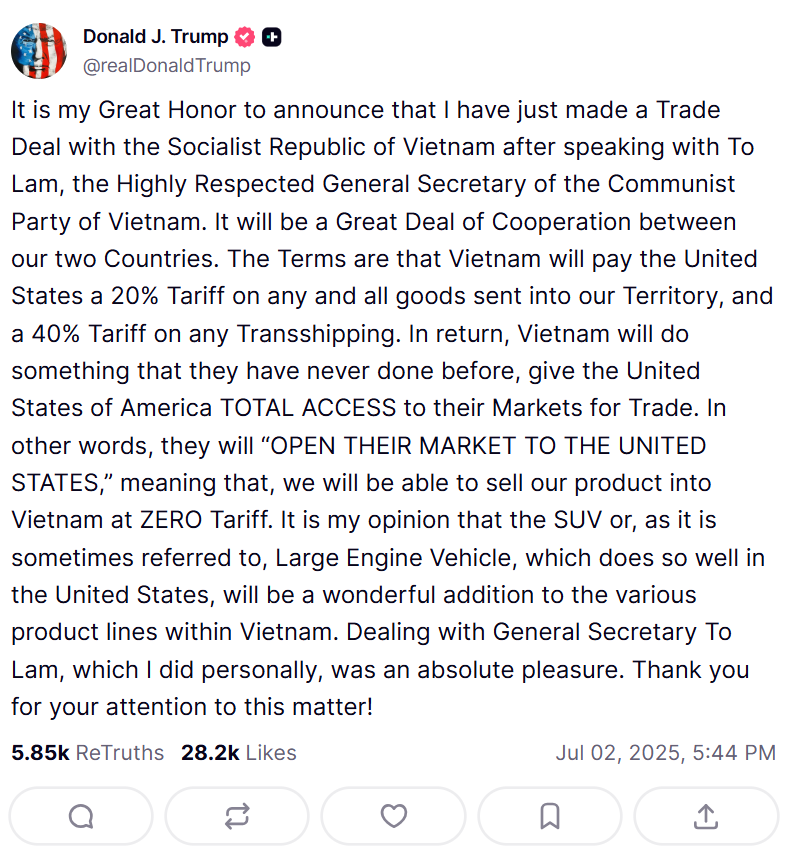Like the post using the heart icon
The image size is (790, 854).
coord(393,816)
